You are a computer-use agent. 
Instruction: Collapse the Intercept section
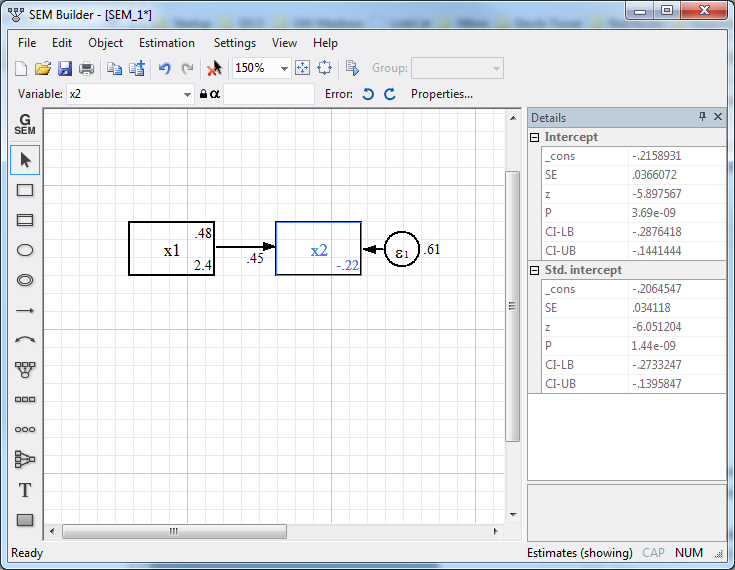pos(535,137)
